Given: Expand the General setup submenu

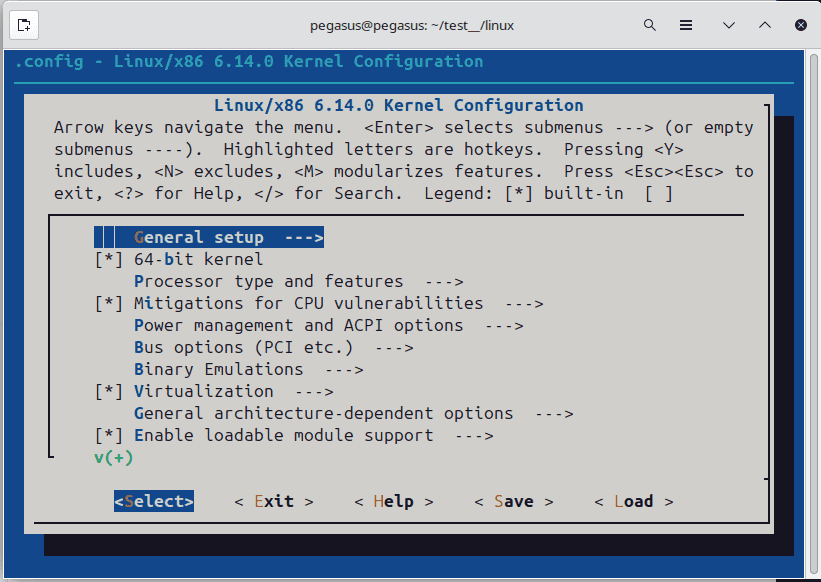Looking at the screenshot, I should [x=228, y=238].
